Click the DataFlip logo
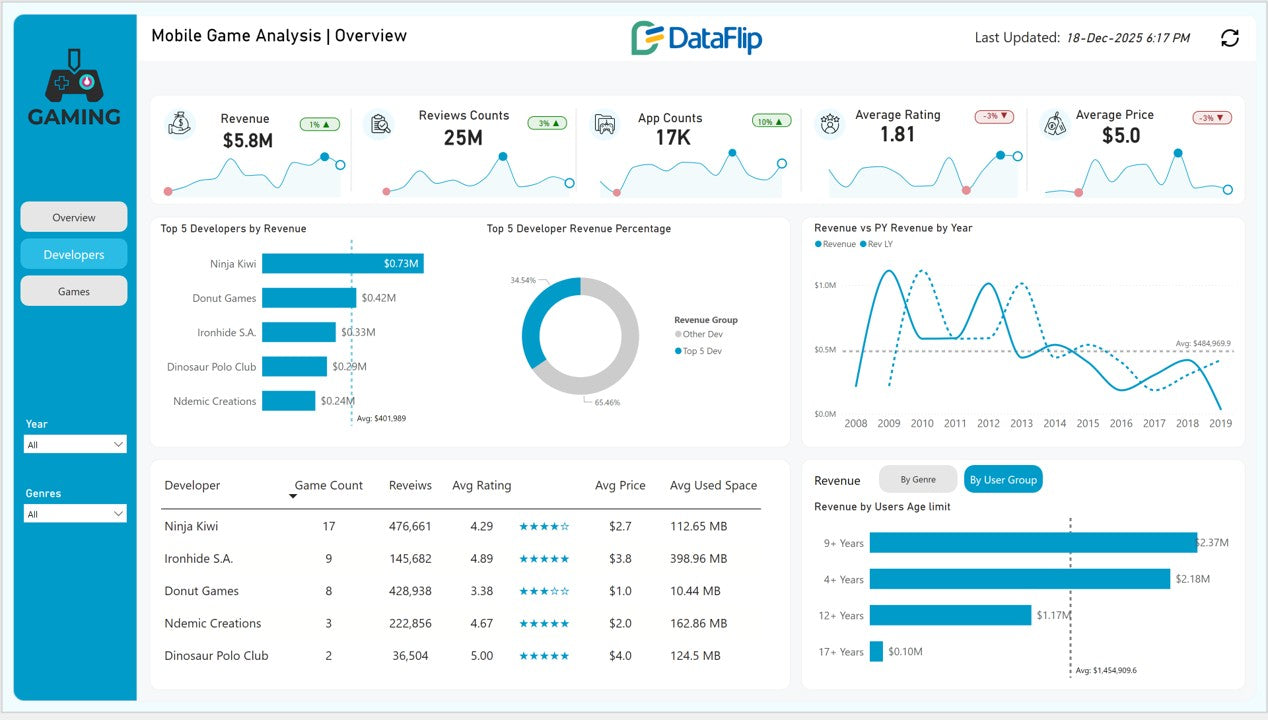The height and width of the screenshot is (720, 1268). point(696,38)
